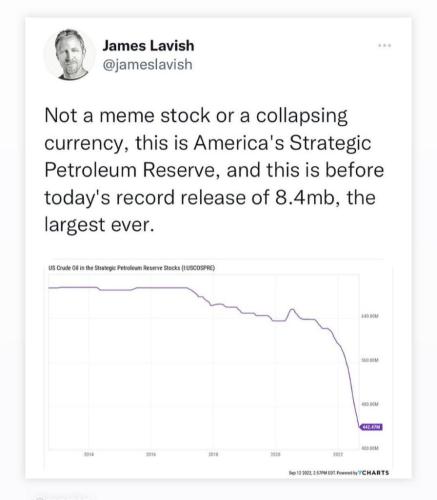
Task: Click the purple 442.47M value tag
Action: pos(371,427)
